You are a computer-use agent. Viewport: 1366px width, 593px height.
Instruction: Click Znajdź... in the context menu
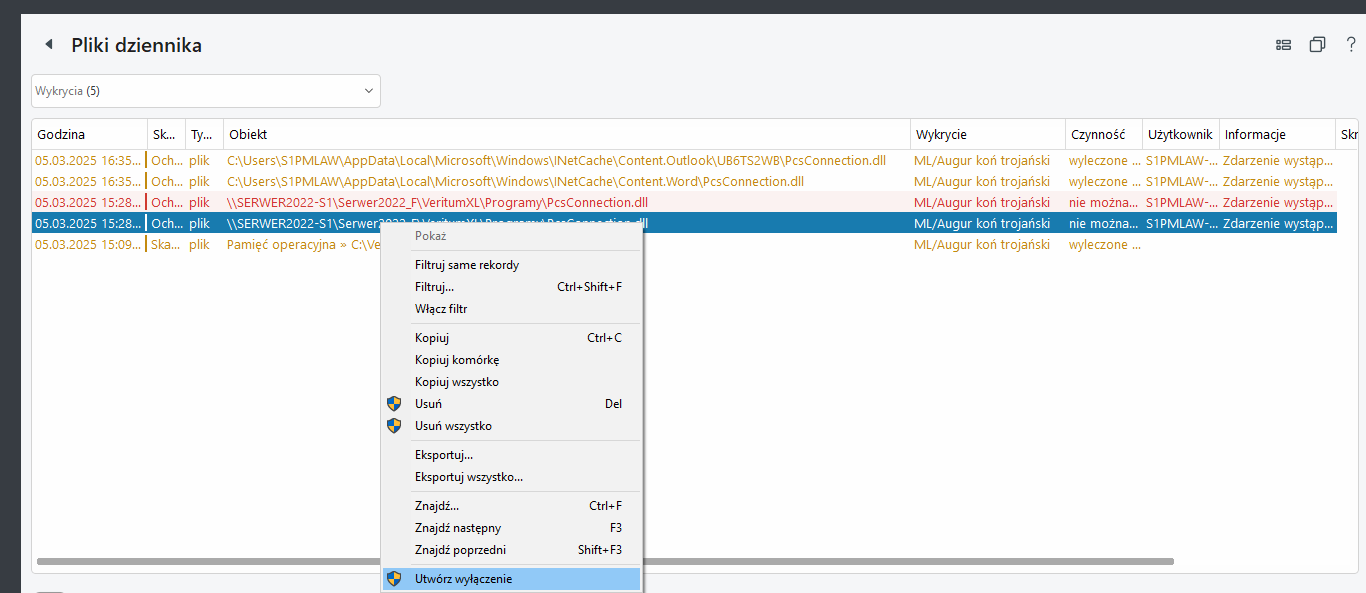tap(437, 506)
